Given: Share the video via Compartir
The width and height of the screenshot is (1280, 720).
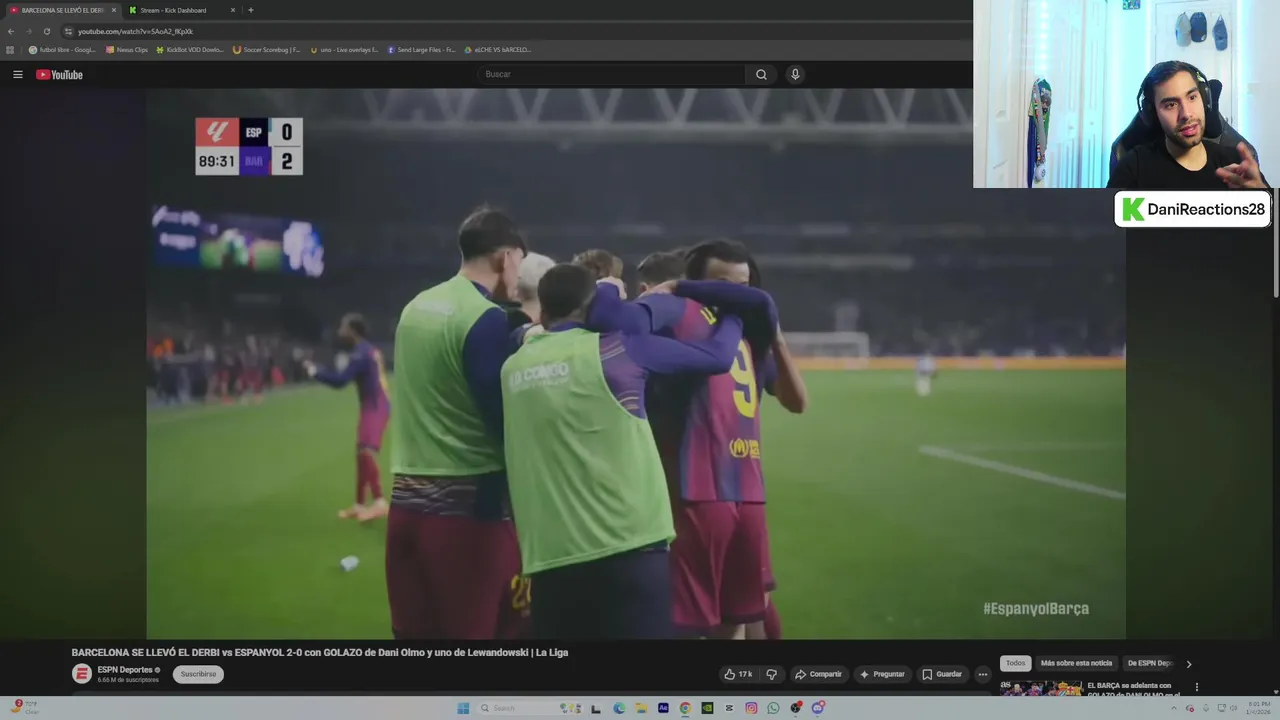Looking at the screenshot, I should point(818,674).
